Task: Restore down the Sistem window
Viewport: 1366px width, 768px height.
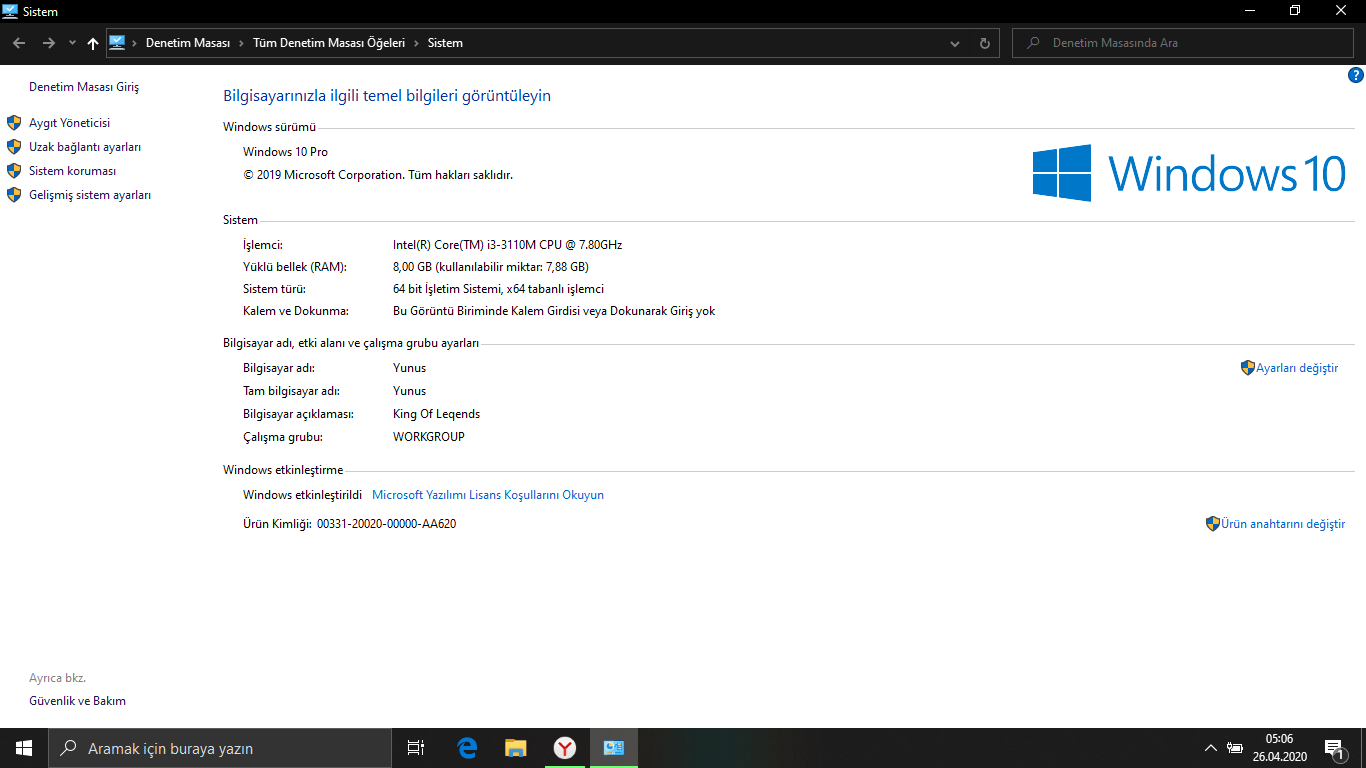Action: (x=1295, y=11)
